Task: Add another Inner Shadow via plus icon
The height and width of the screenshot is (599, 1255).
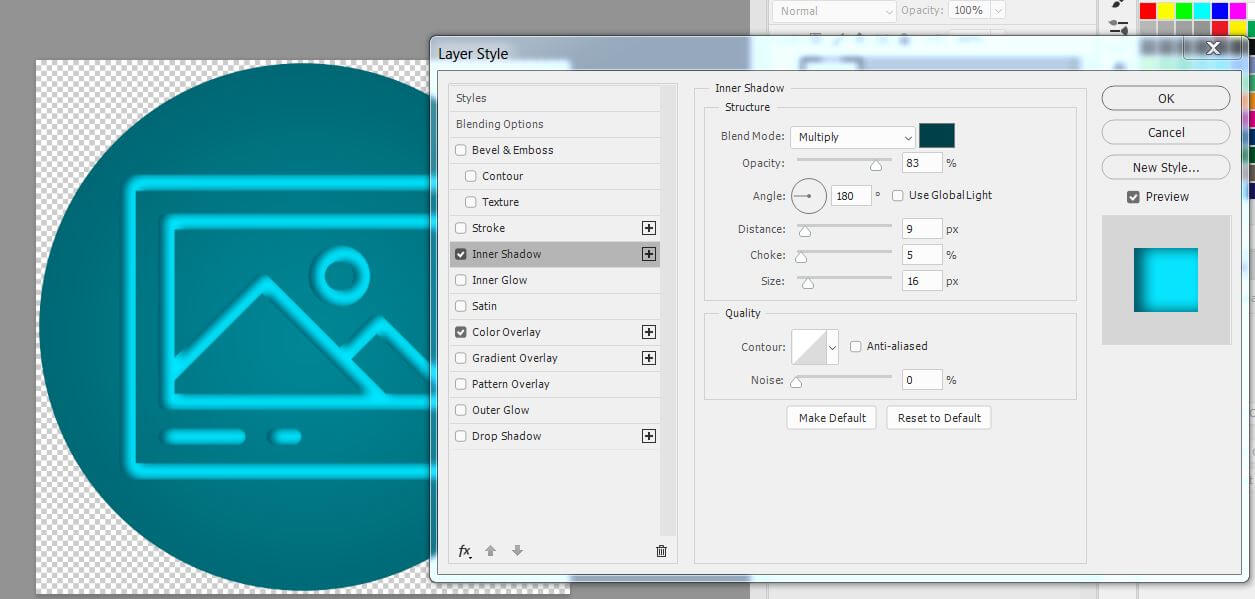Action: (x=649, y=254)
